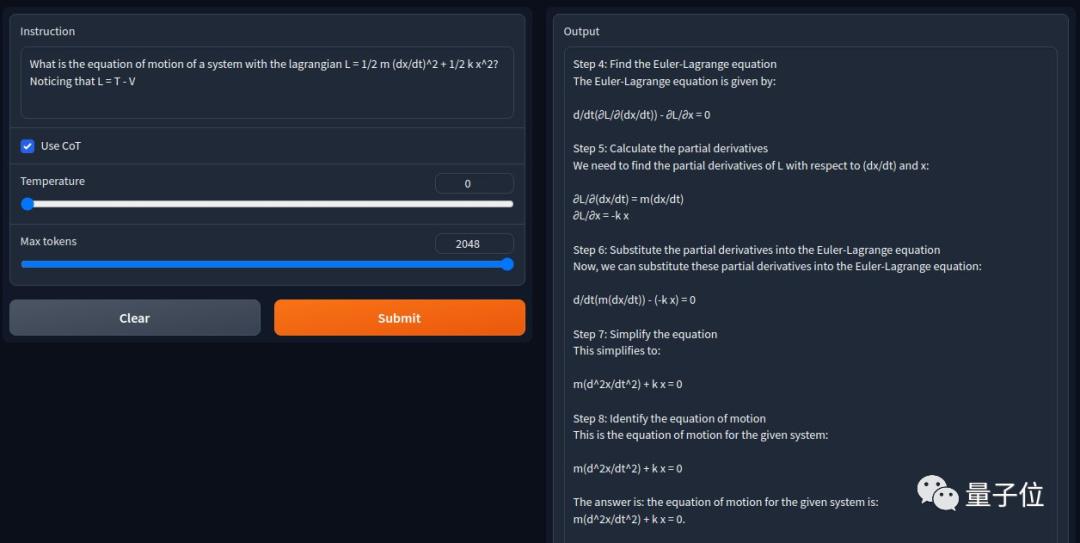Click the 'Step 7: Simplify the equation' line

pos(645,334)
